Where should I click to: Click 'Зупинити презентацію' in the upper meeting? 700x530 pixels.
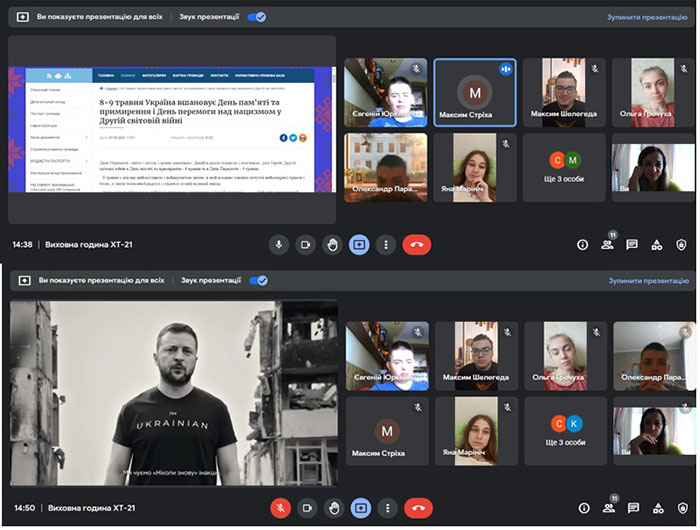pyautogui.click(x=646, y=17)
